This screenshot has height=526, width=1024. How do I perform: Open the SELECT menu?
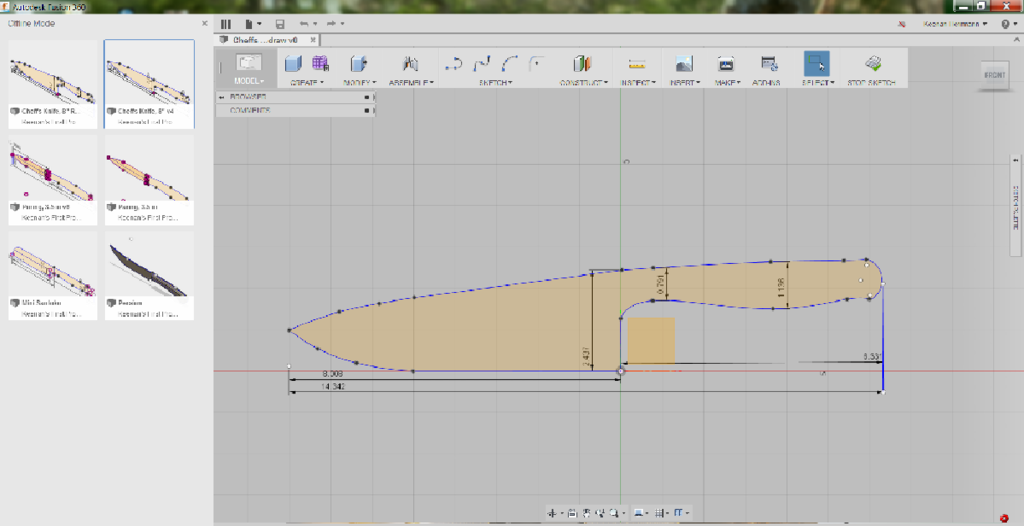point(818,82)
